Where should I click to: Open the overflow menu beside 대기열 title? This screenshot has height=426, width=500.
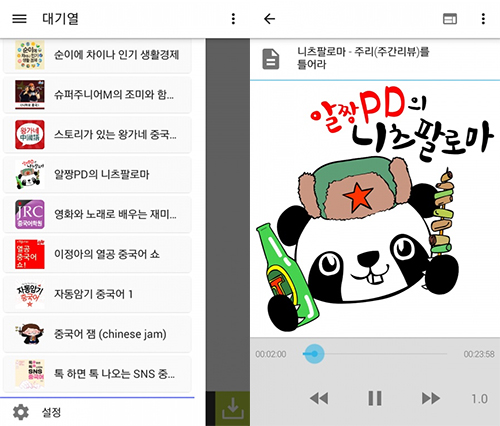[x=233, y=19]
